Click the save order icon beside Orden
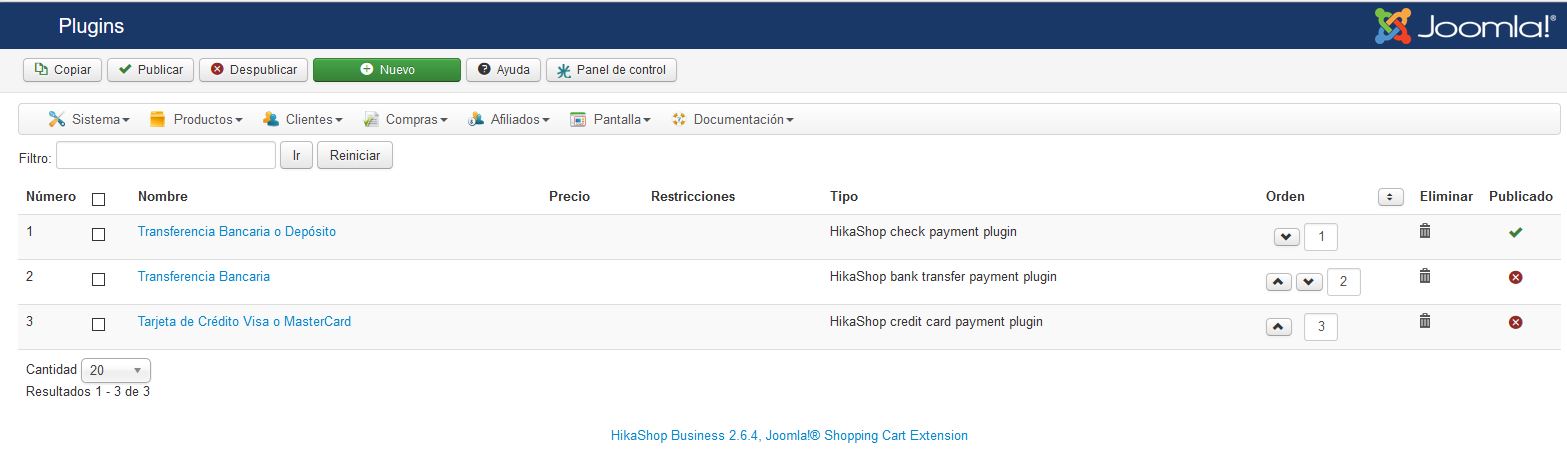Viewport: 1567px width, 458px height. point(1390,197)
